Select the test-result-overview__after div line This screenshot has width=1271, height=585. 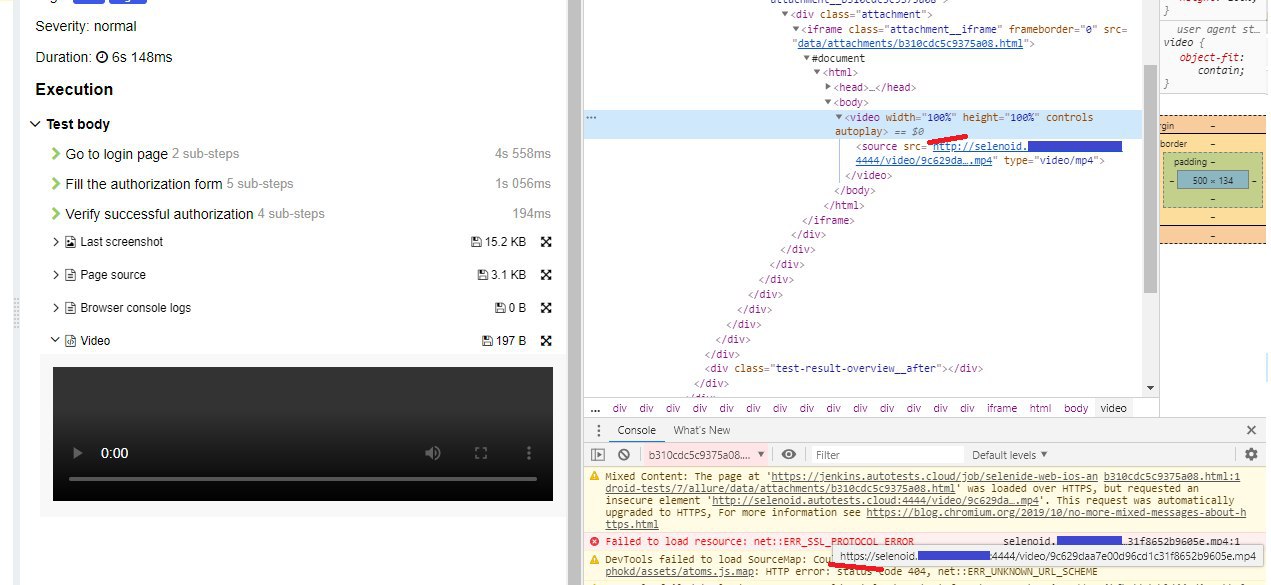843,368
